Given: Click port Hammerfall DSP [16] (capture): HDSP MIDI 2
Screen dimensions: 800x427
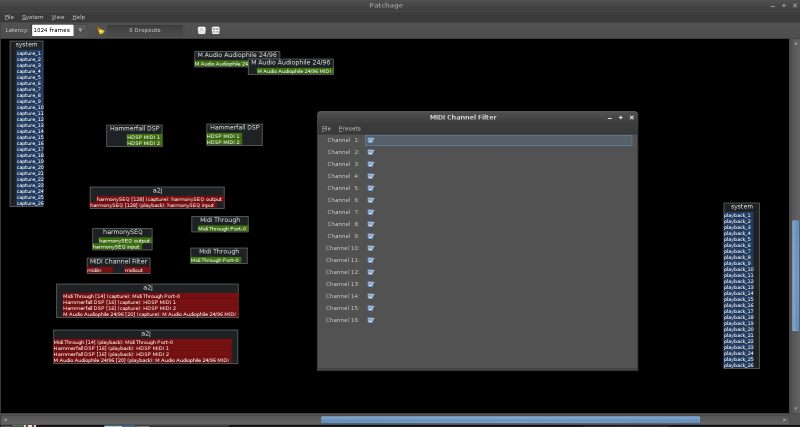Looking at the screenshot, I should pos(150,308).
